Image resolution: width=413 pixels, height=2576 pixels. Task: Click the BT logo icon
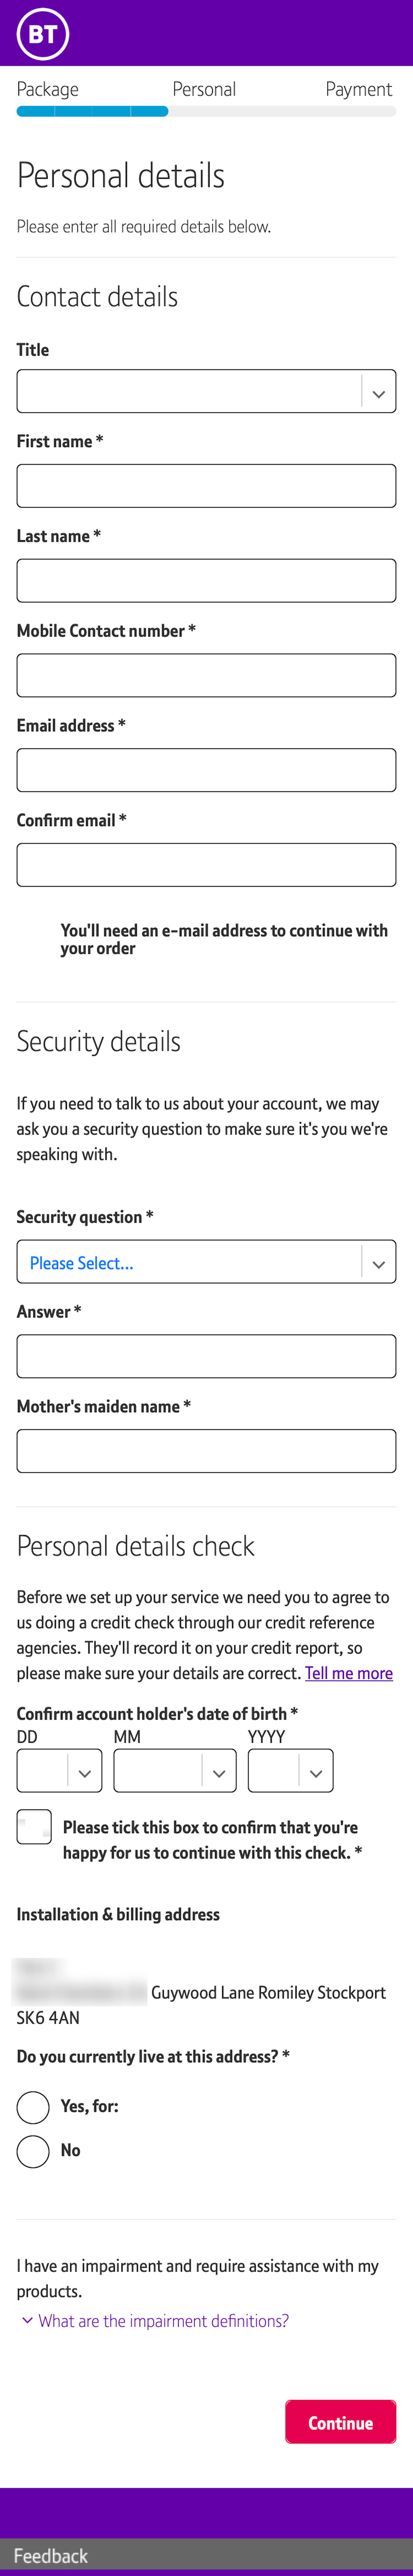tap(42, 34)
